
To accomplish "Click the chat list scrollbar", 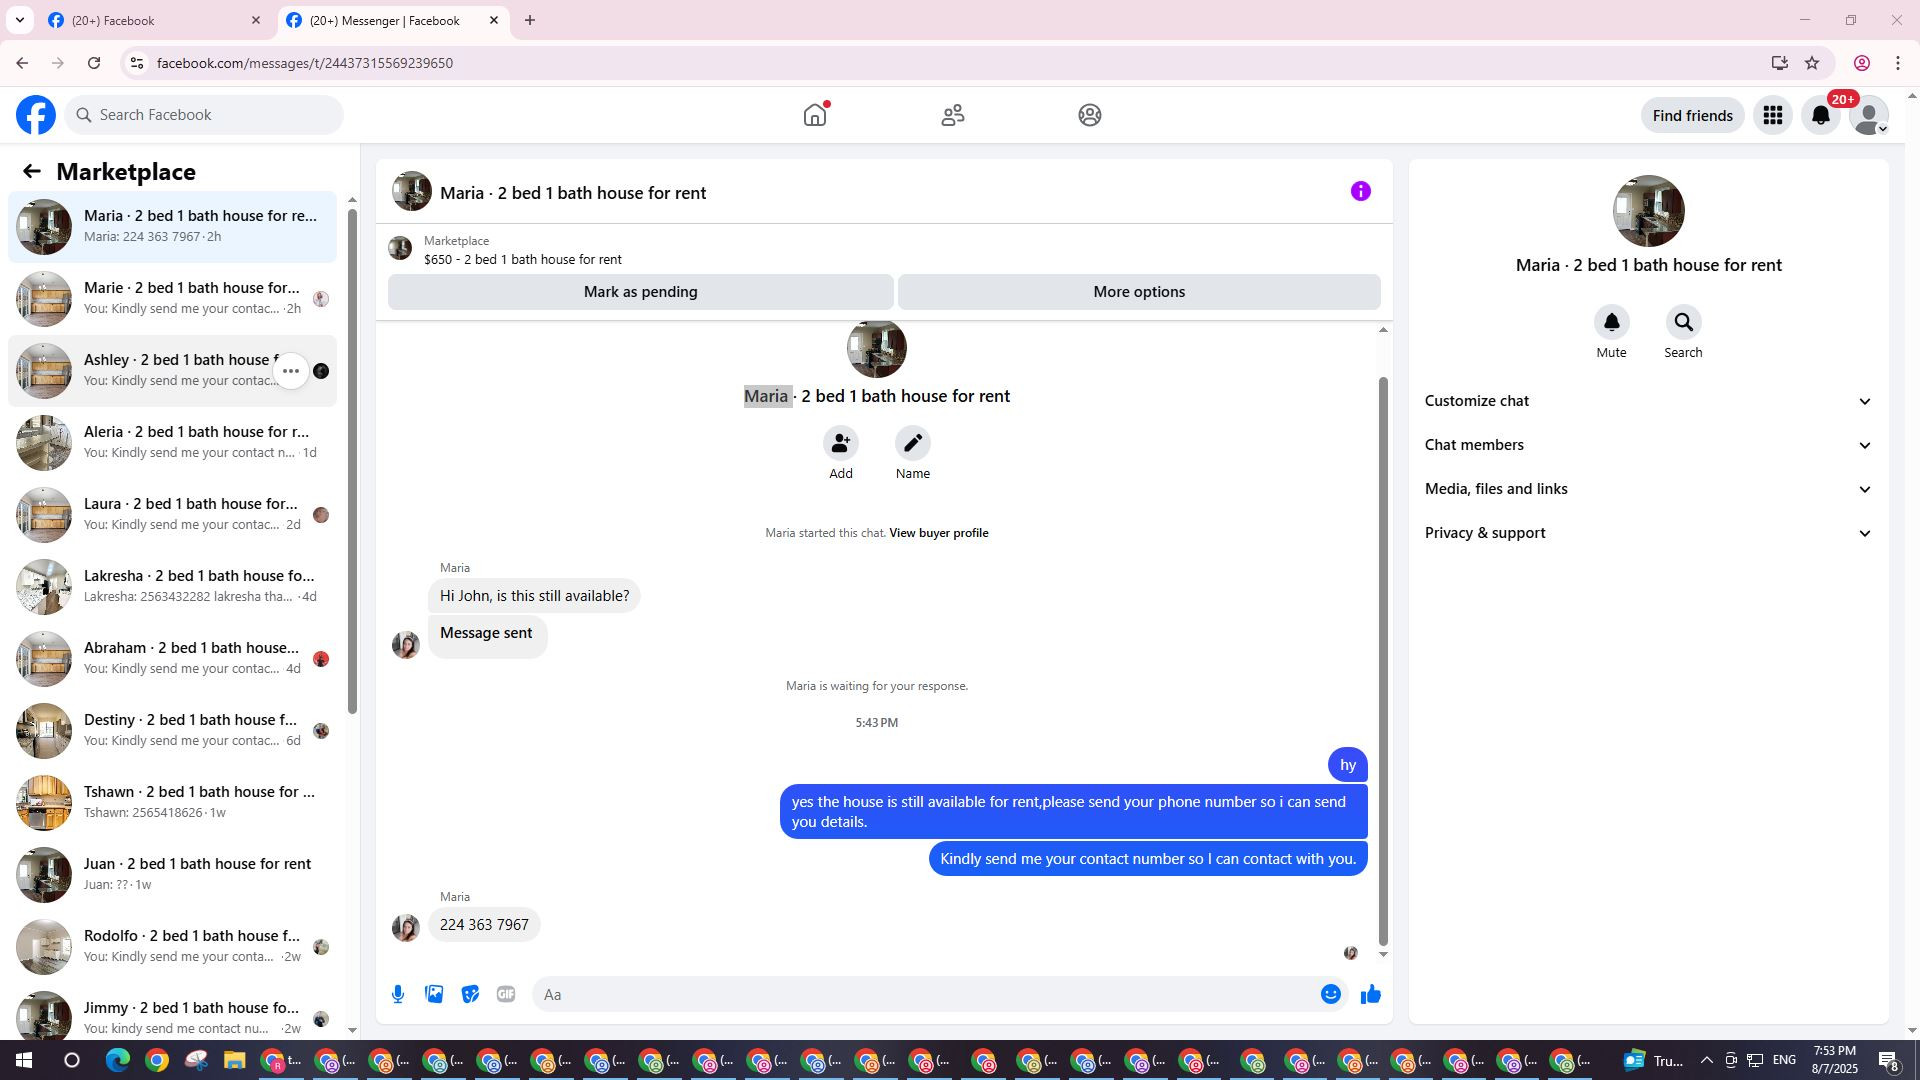I will click(352, 462).
